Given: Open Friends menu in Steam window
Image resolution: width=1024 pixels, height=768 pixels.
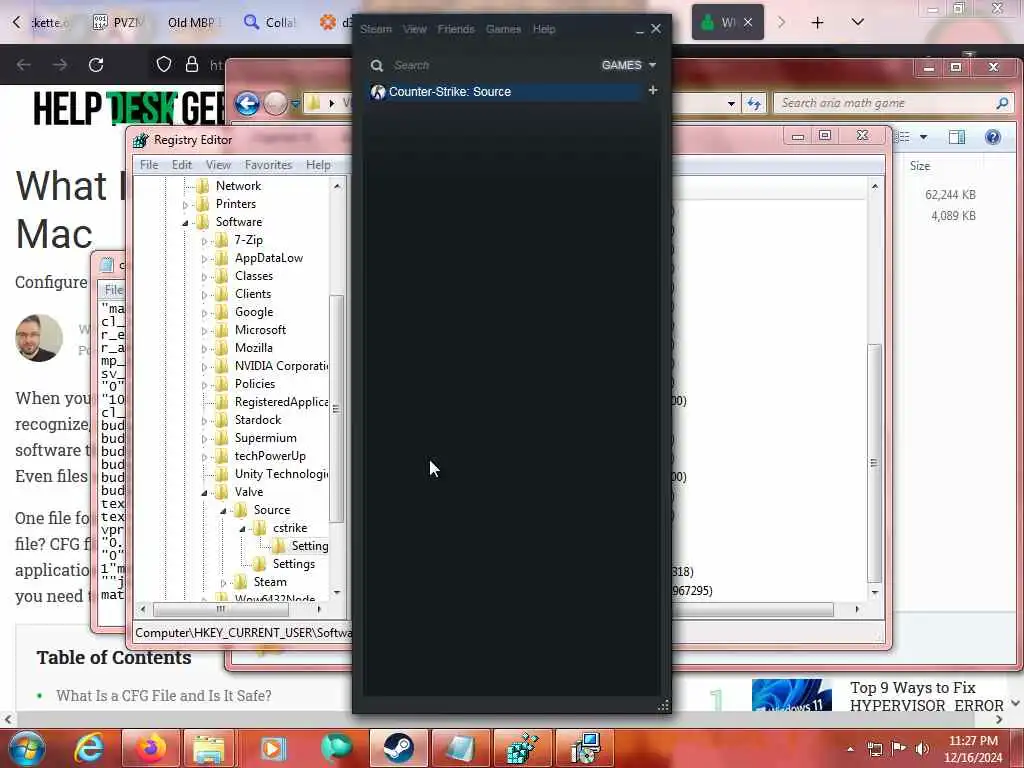Looking at the screenshot, I should point(456,29).
